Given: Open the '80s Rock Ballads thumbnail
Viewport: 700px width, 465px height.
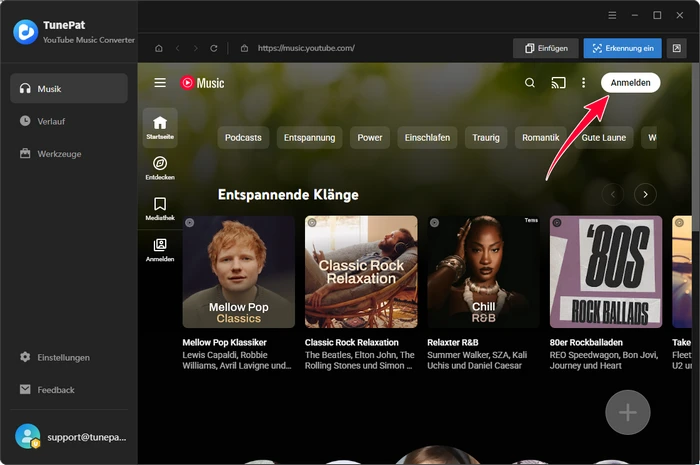Looking at the screenshot, I should coord(606,272).
